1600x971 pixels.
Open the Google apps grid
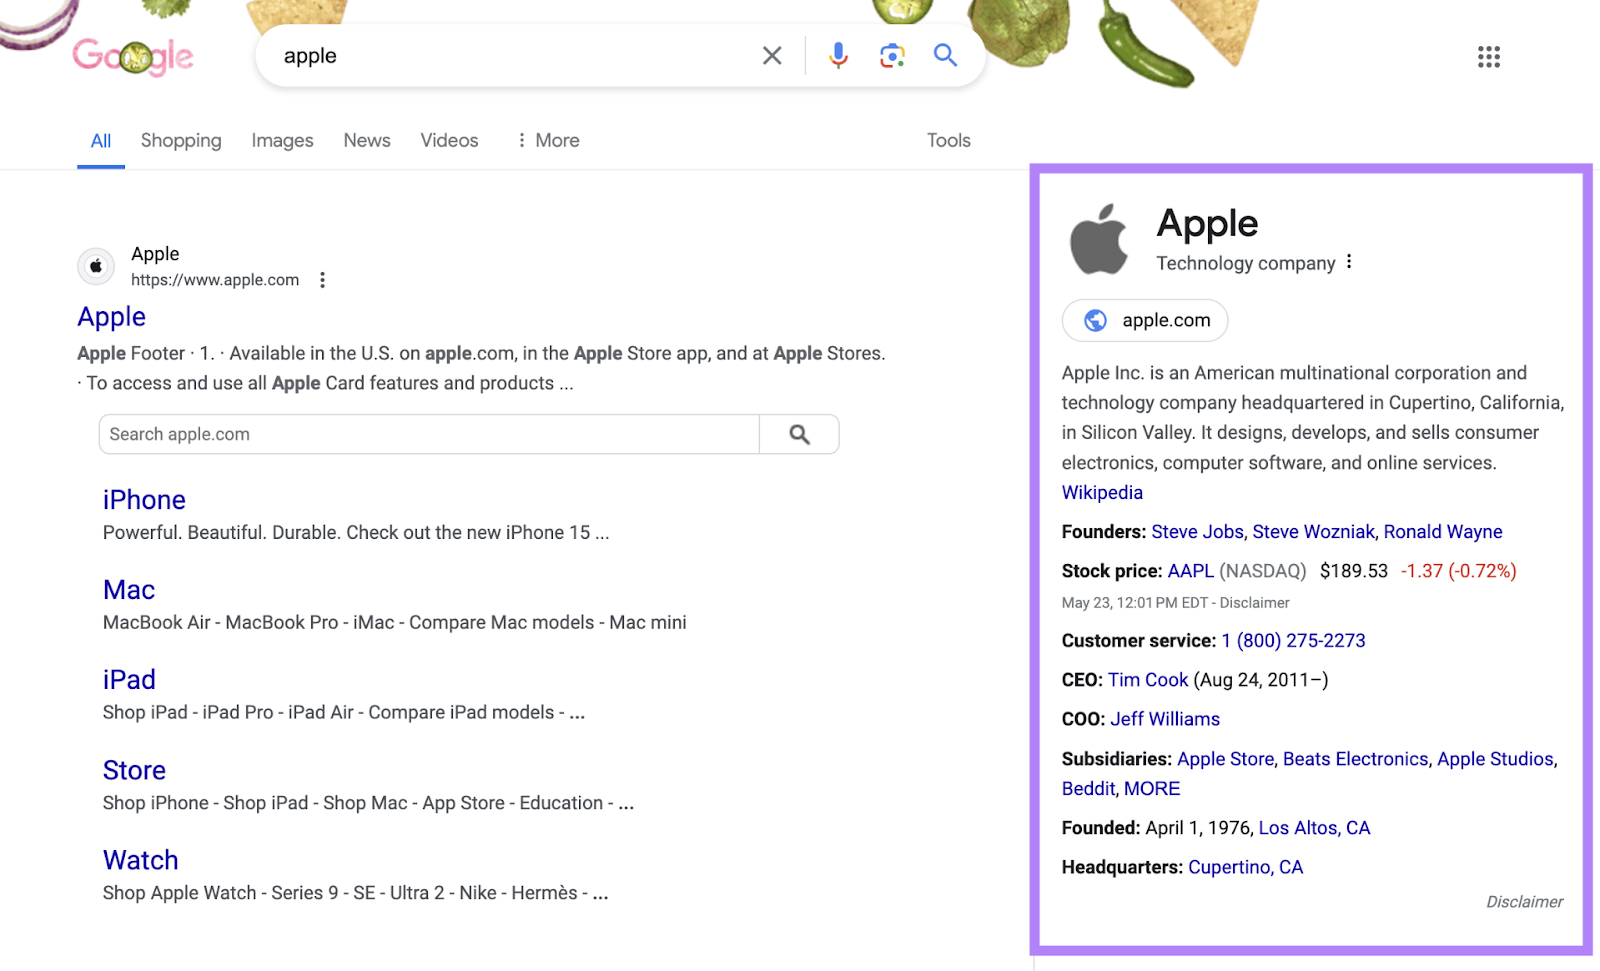(x=1488, y=57)
